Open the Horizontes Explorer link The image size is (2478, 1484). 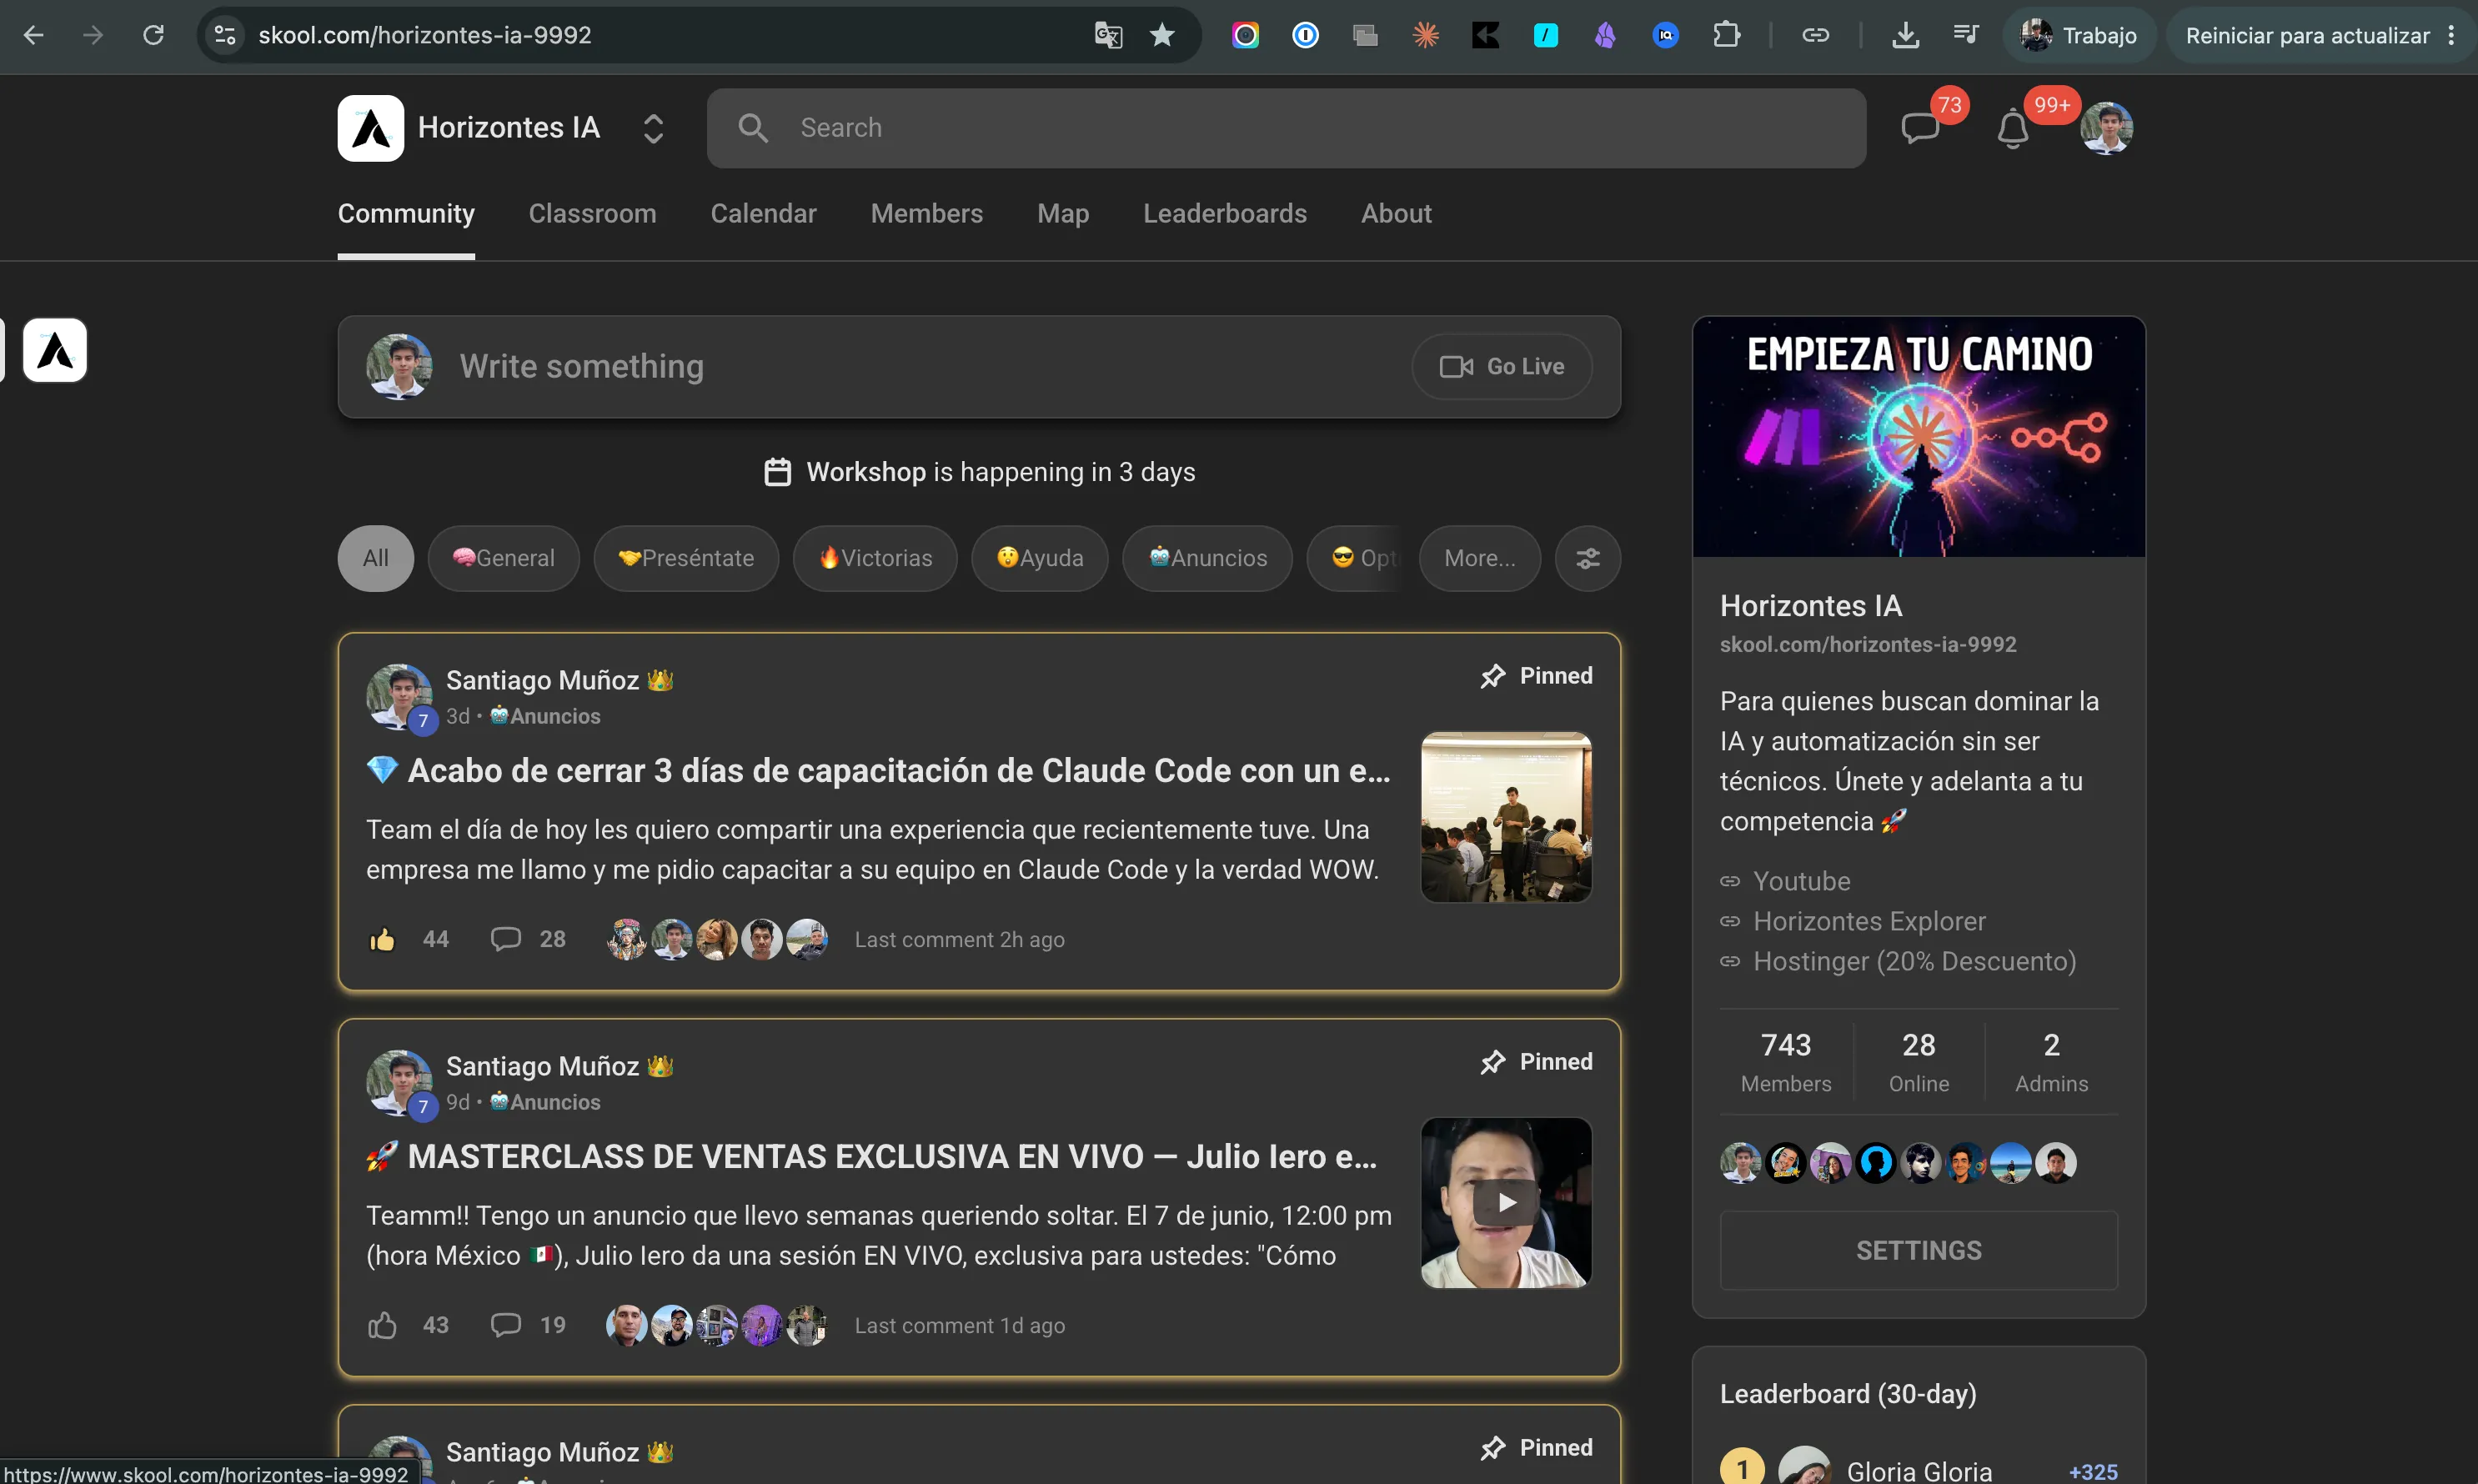(x=1869, y=921)
